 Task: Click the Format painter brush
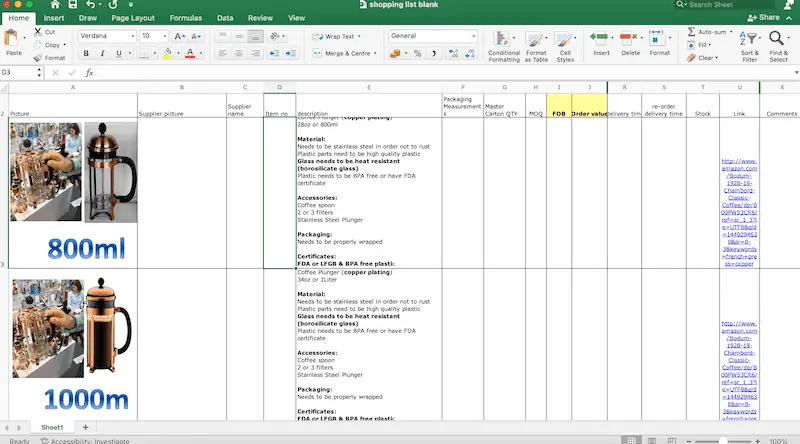[38, 58]
